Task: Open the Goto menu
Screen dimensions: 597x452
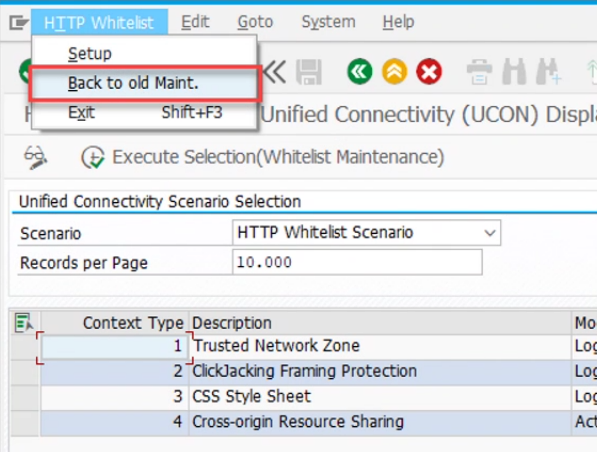Action: pyautogui.click(x=255, y=22)
